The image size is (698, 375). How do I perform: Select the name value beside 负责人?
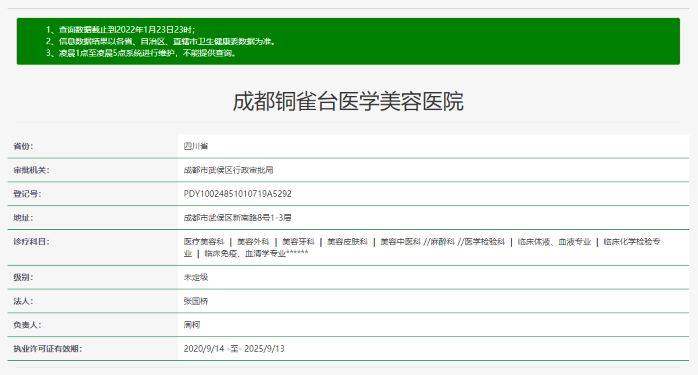[192, 325]
